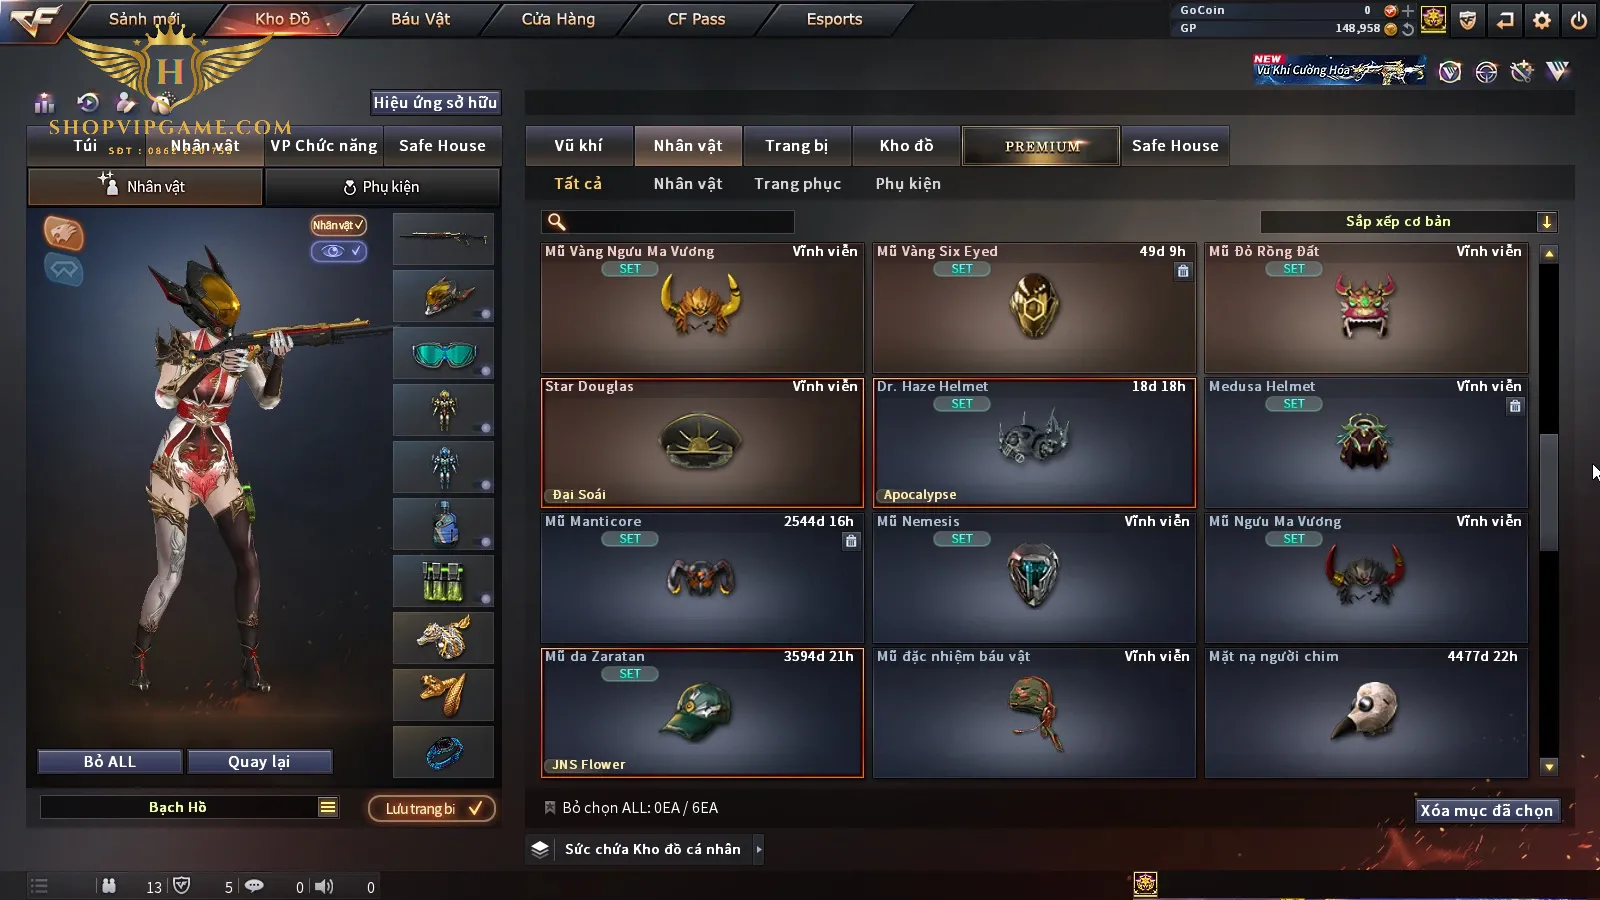Select the green goggles equipment slot
This screenshot has width=1600, height=900.
443,353
